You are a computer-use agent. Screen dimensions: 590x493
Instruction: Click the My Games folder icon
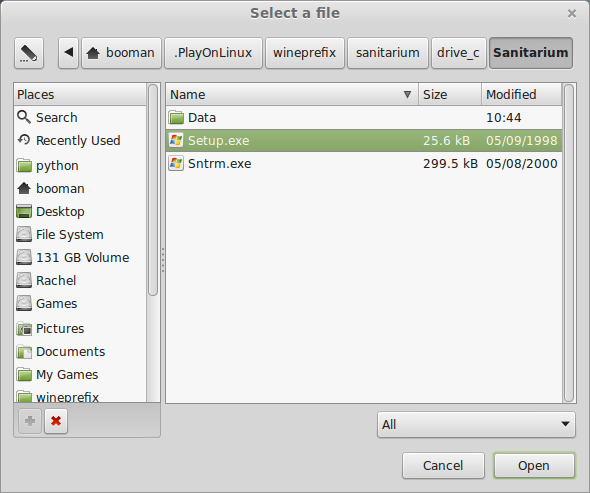pos(24,375)
